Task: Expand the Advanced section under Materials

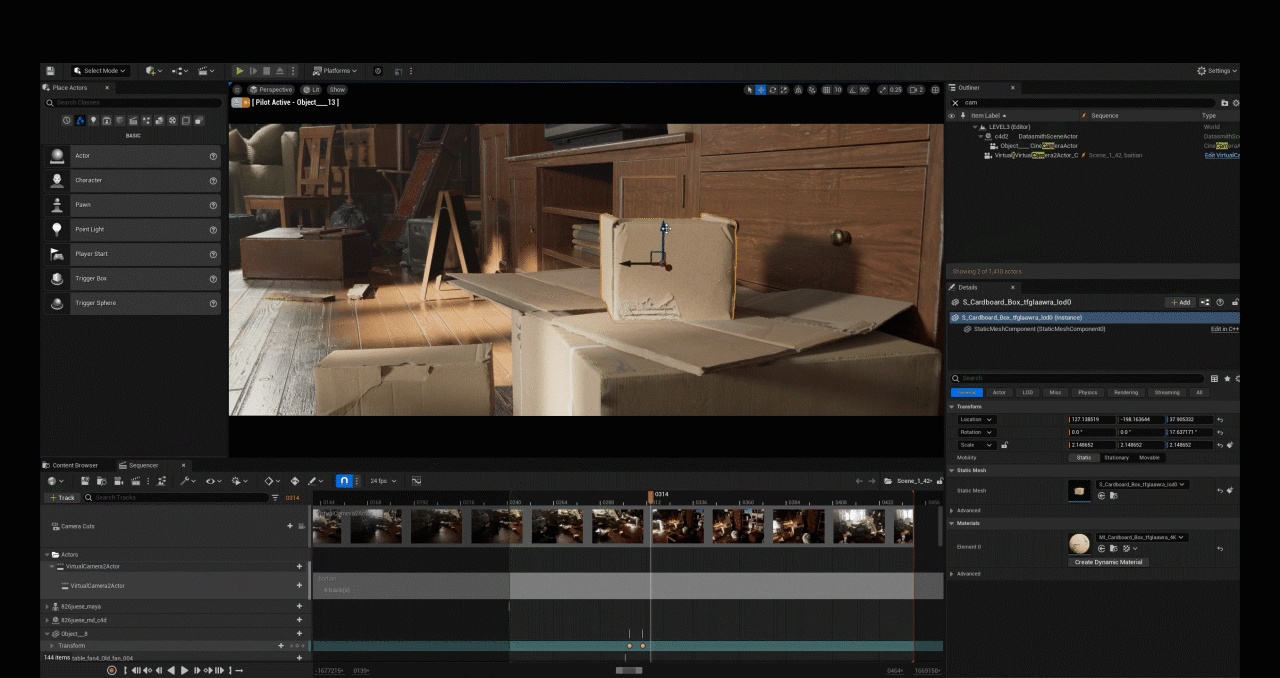Action: click(x=953, y=574)
